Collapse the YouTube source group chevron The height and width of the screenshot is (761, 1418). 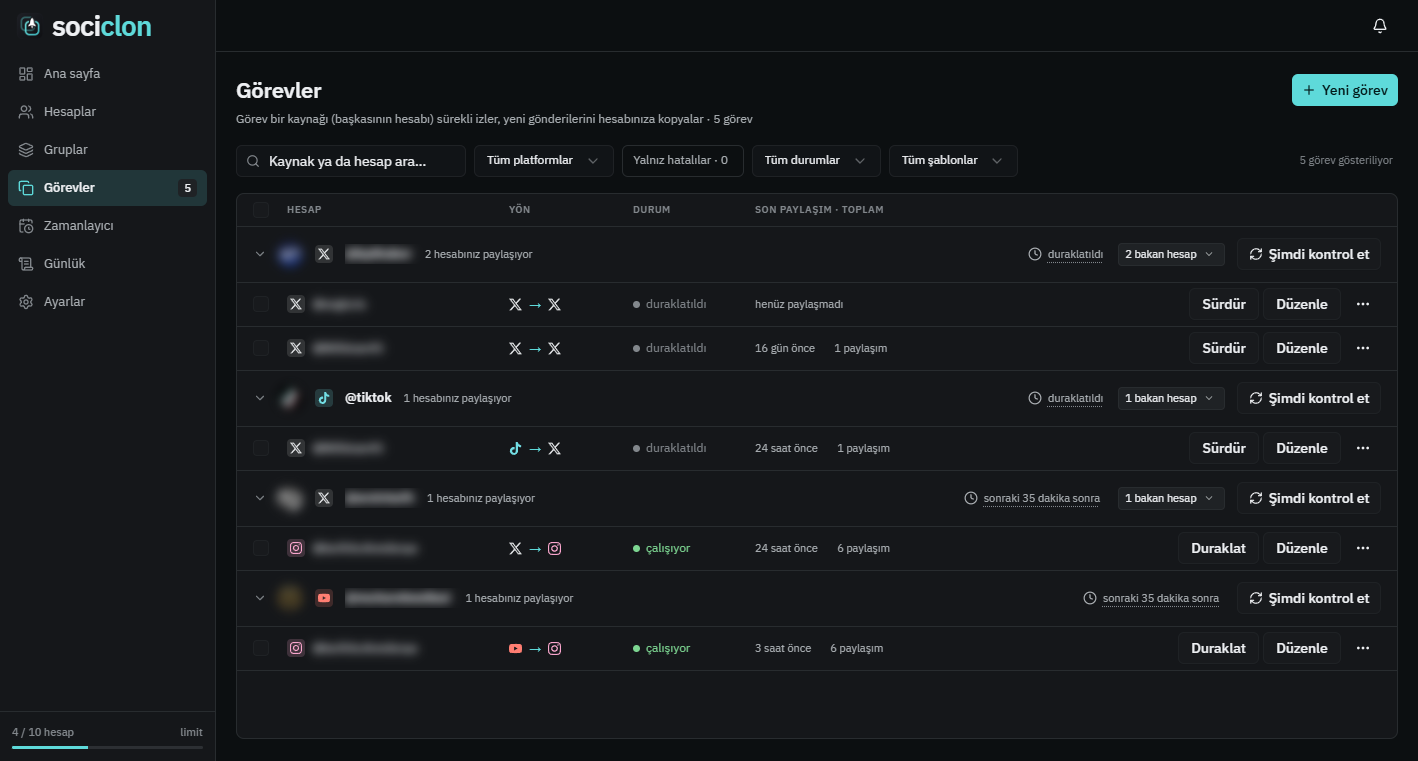[x=260, y=598]
